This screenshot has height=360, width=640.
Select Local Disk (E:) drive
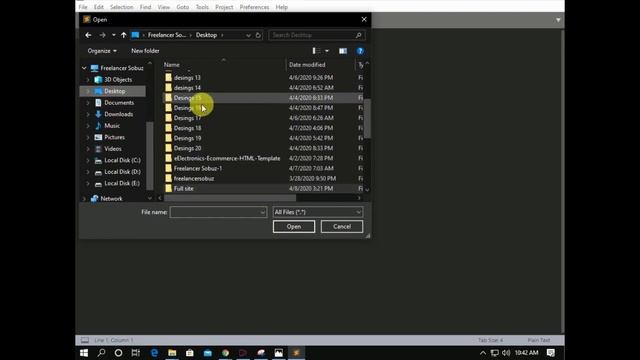point(122,183)
